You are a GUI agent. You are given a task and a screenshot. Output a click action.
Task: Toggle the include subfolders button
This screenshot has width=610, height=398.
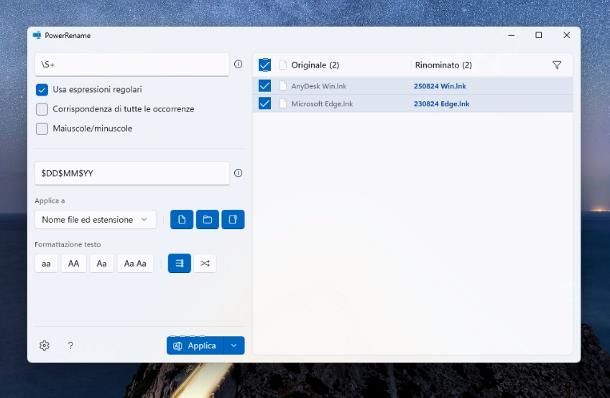[x=233, y=219]
